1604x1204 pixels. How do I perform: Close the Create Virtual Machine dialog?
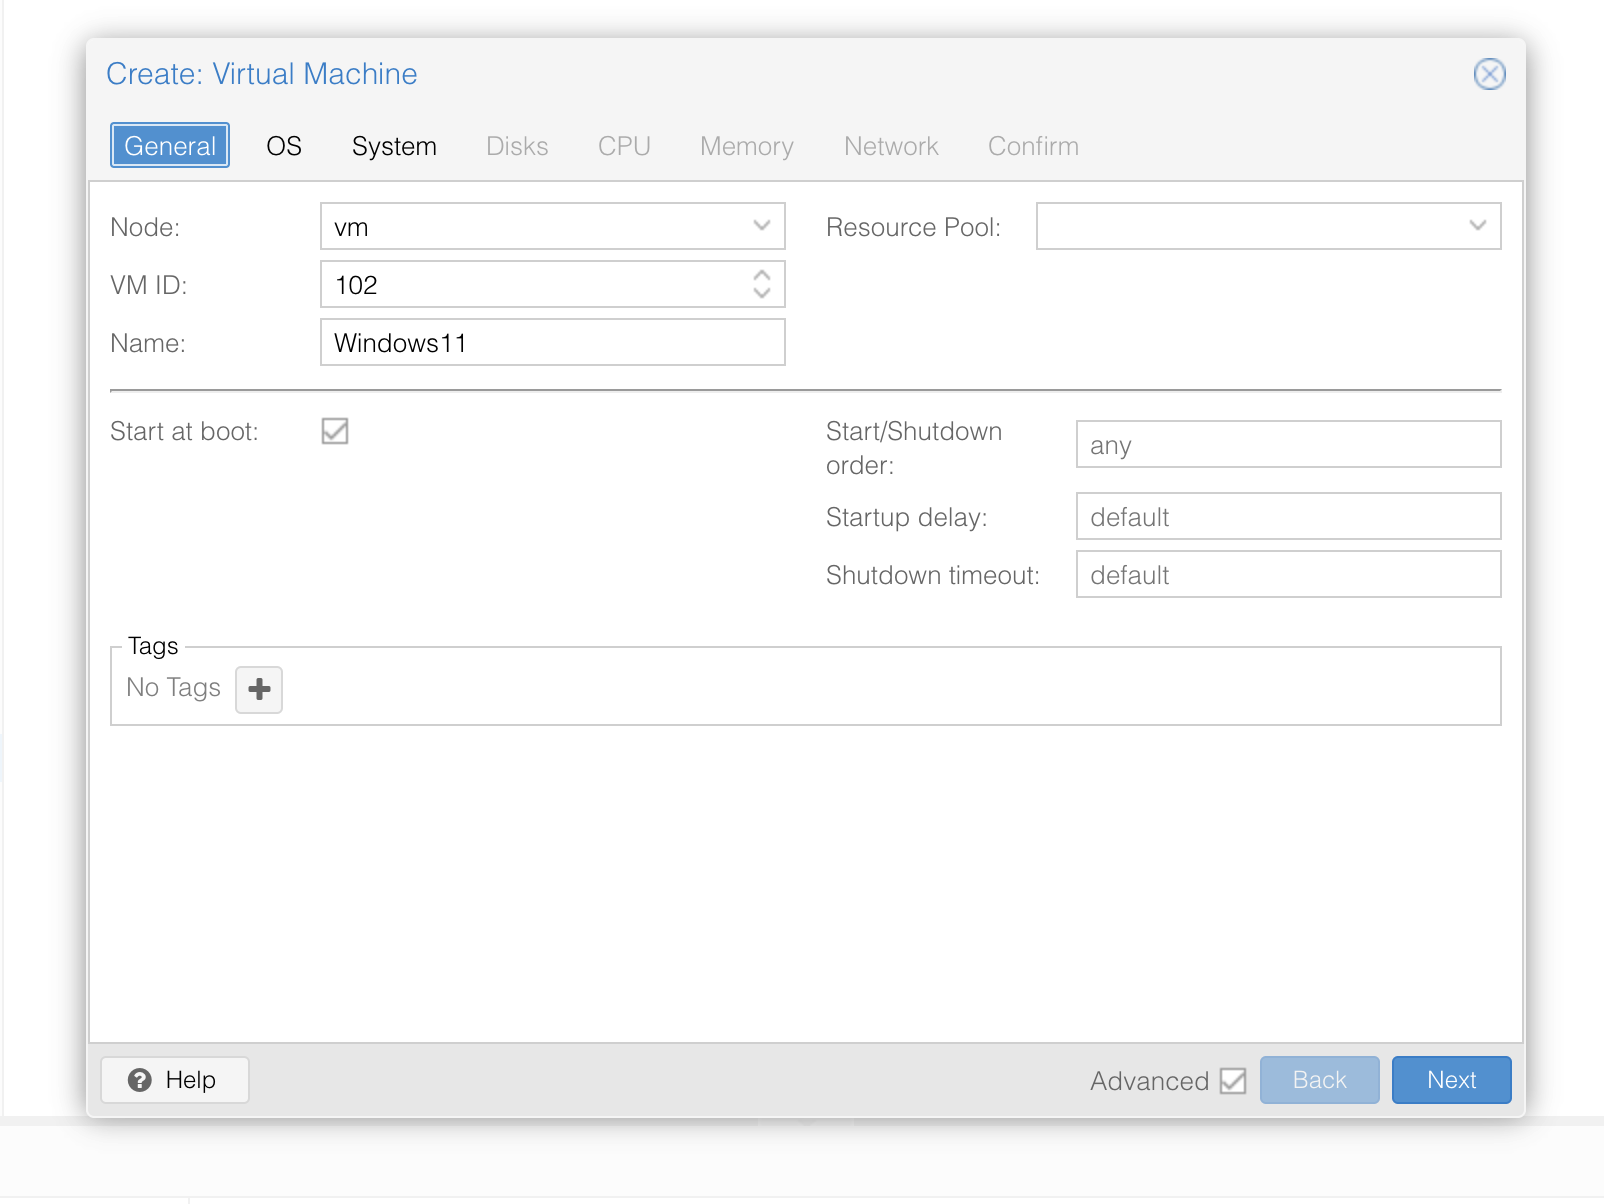point(1489,74)
